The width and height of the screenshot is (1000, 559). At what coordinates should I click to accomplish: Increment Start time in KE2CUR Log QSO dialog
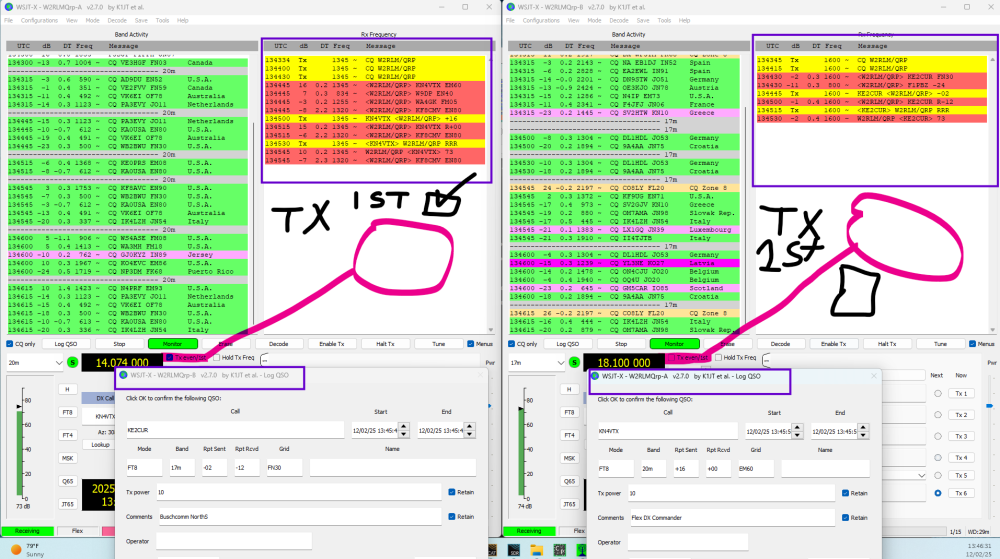[404, 426]
